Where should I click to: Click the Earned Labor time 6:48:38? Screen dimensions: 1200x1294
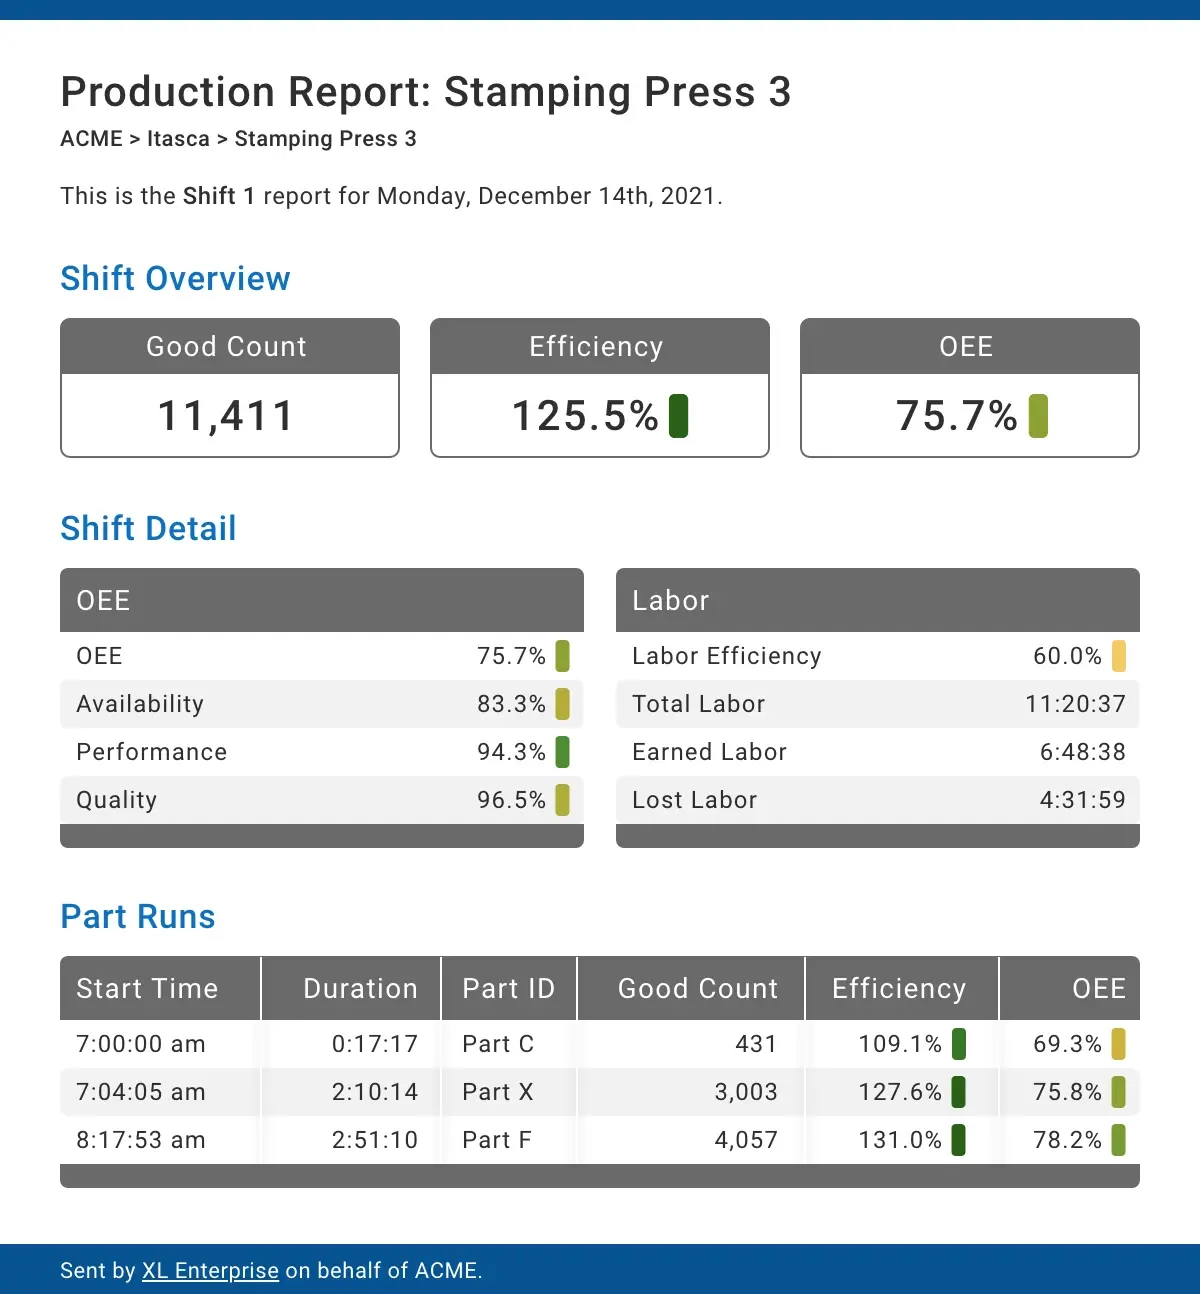coord(1083,752)
